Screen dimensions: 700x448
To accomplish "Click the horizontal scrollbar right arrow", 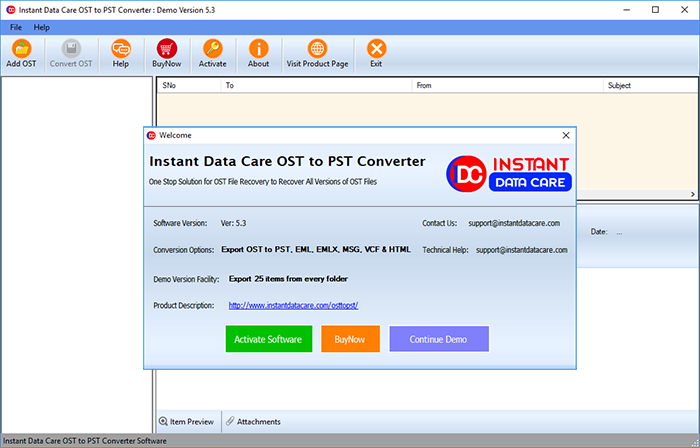I will click(x=693, y=194).
